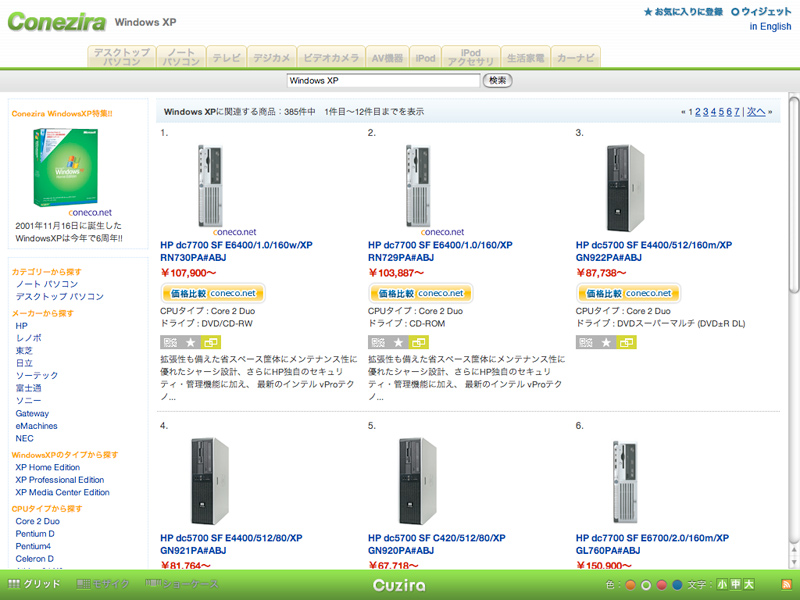This screenshot has height=600, width=800.
Task: Open the iPodアクセサリ tab
Action: [470, 57]
